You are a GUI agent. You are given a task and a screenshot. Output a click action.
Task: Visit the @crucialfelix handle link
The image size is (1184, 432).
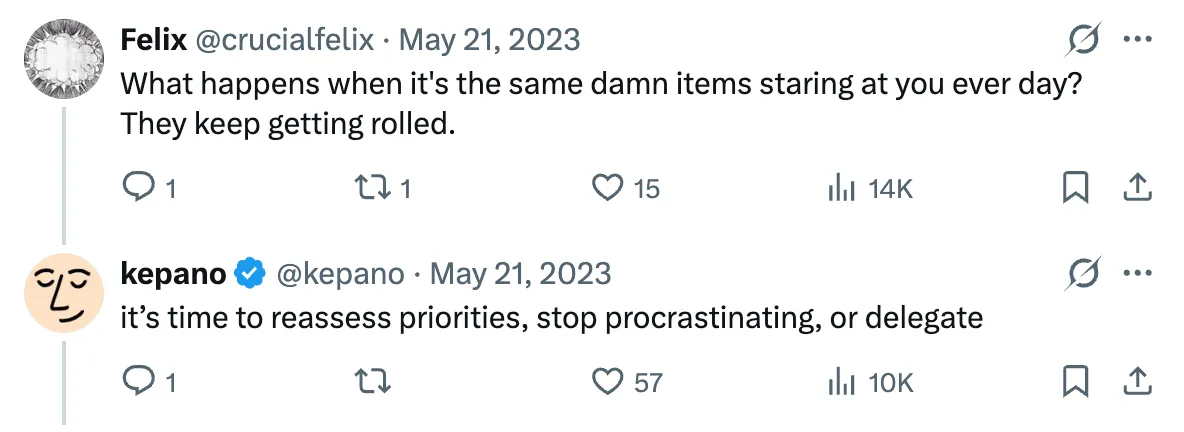pyautogui.click(x=283, y=40)
